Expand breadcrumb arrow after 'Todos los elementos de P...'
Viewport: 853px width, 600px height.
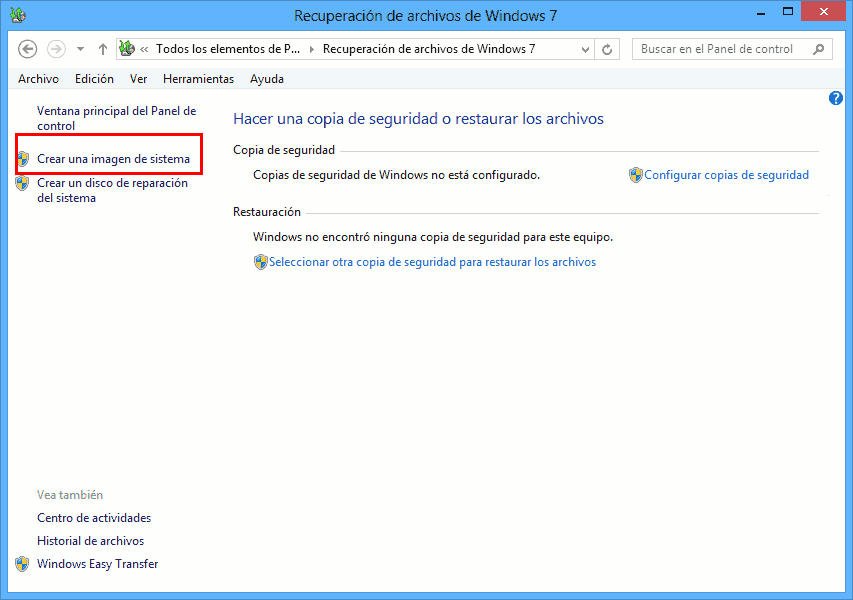click(312, 50)
